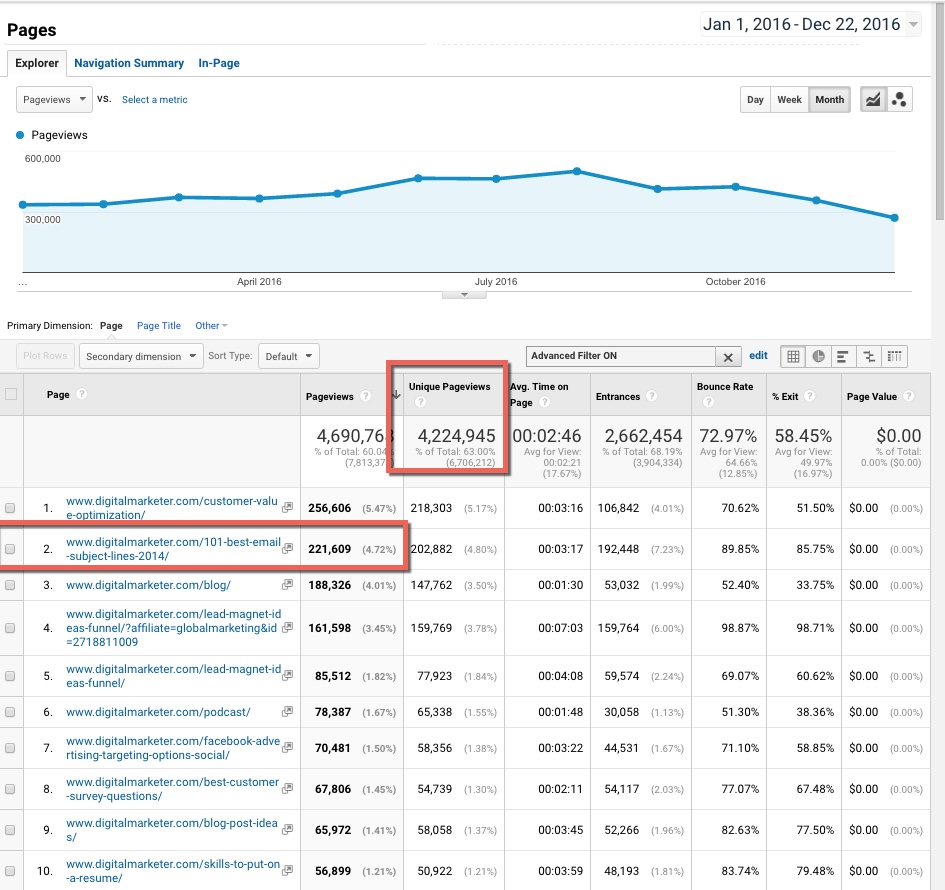The width and height of the screenshot is (945, 890).
Task: Check row 5 lead-magnet-ideas-funnel checkbox
Action: click(10, 676)
